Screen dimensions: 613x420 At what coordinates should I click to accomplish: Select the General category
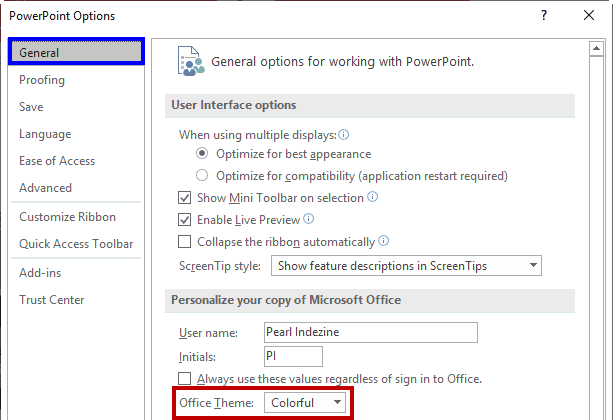point(76,52)
